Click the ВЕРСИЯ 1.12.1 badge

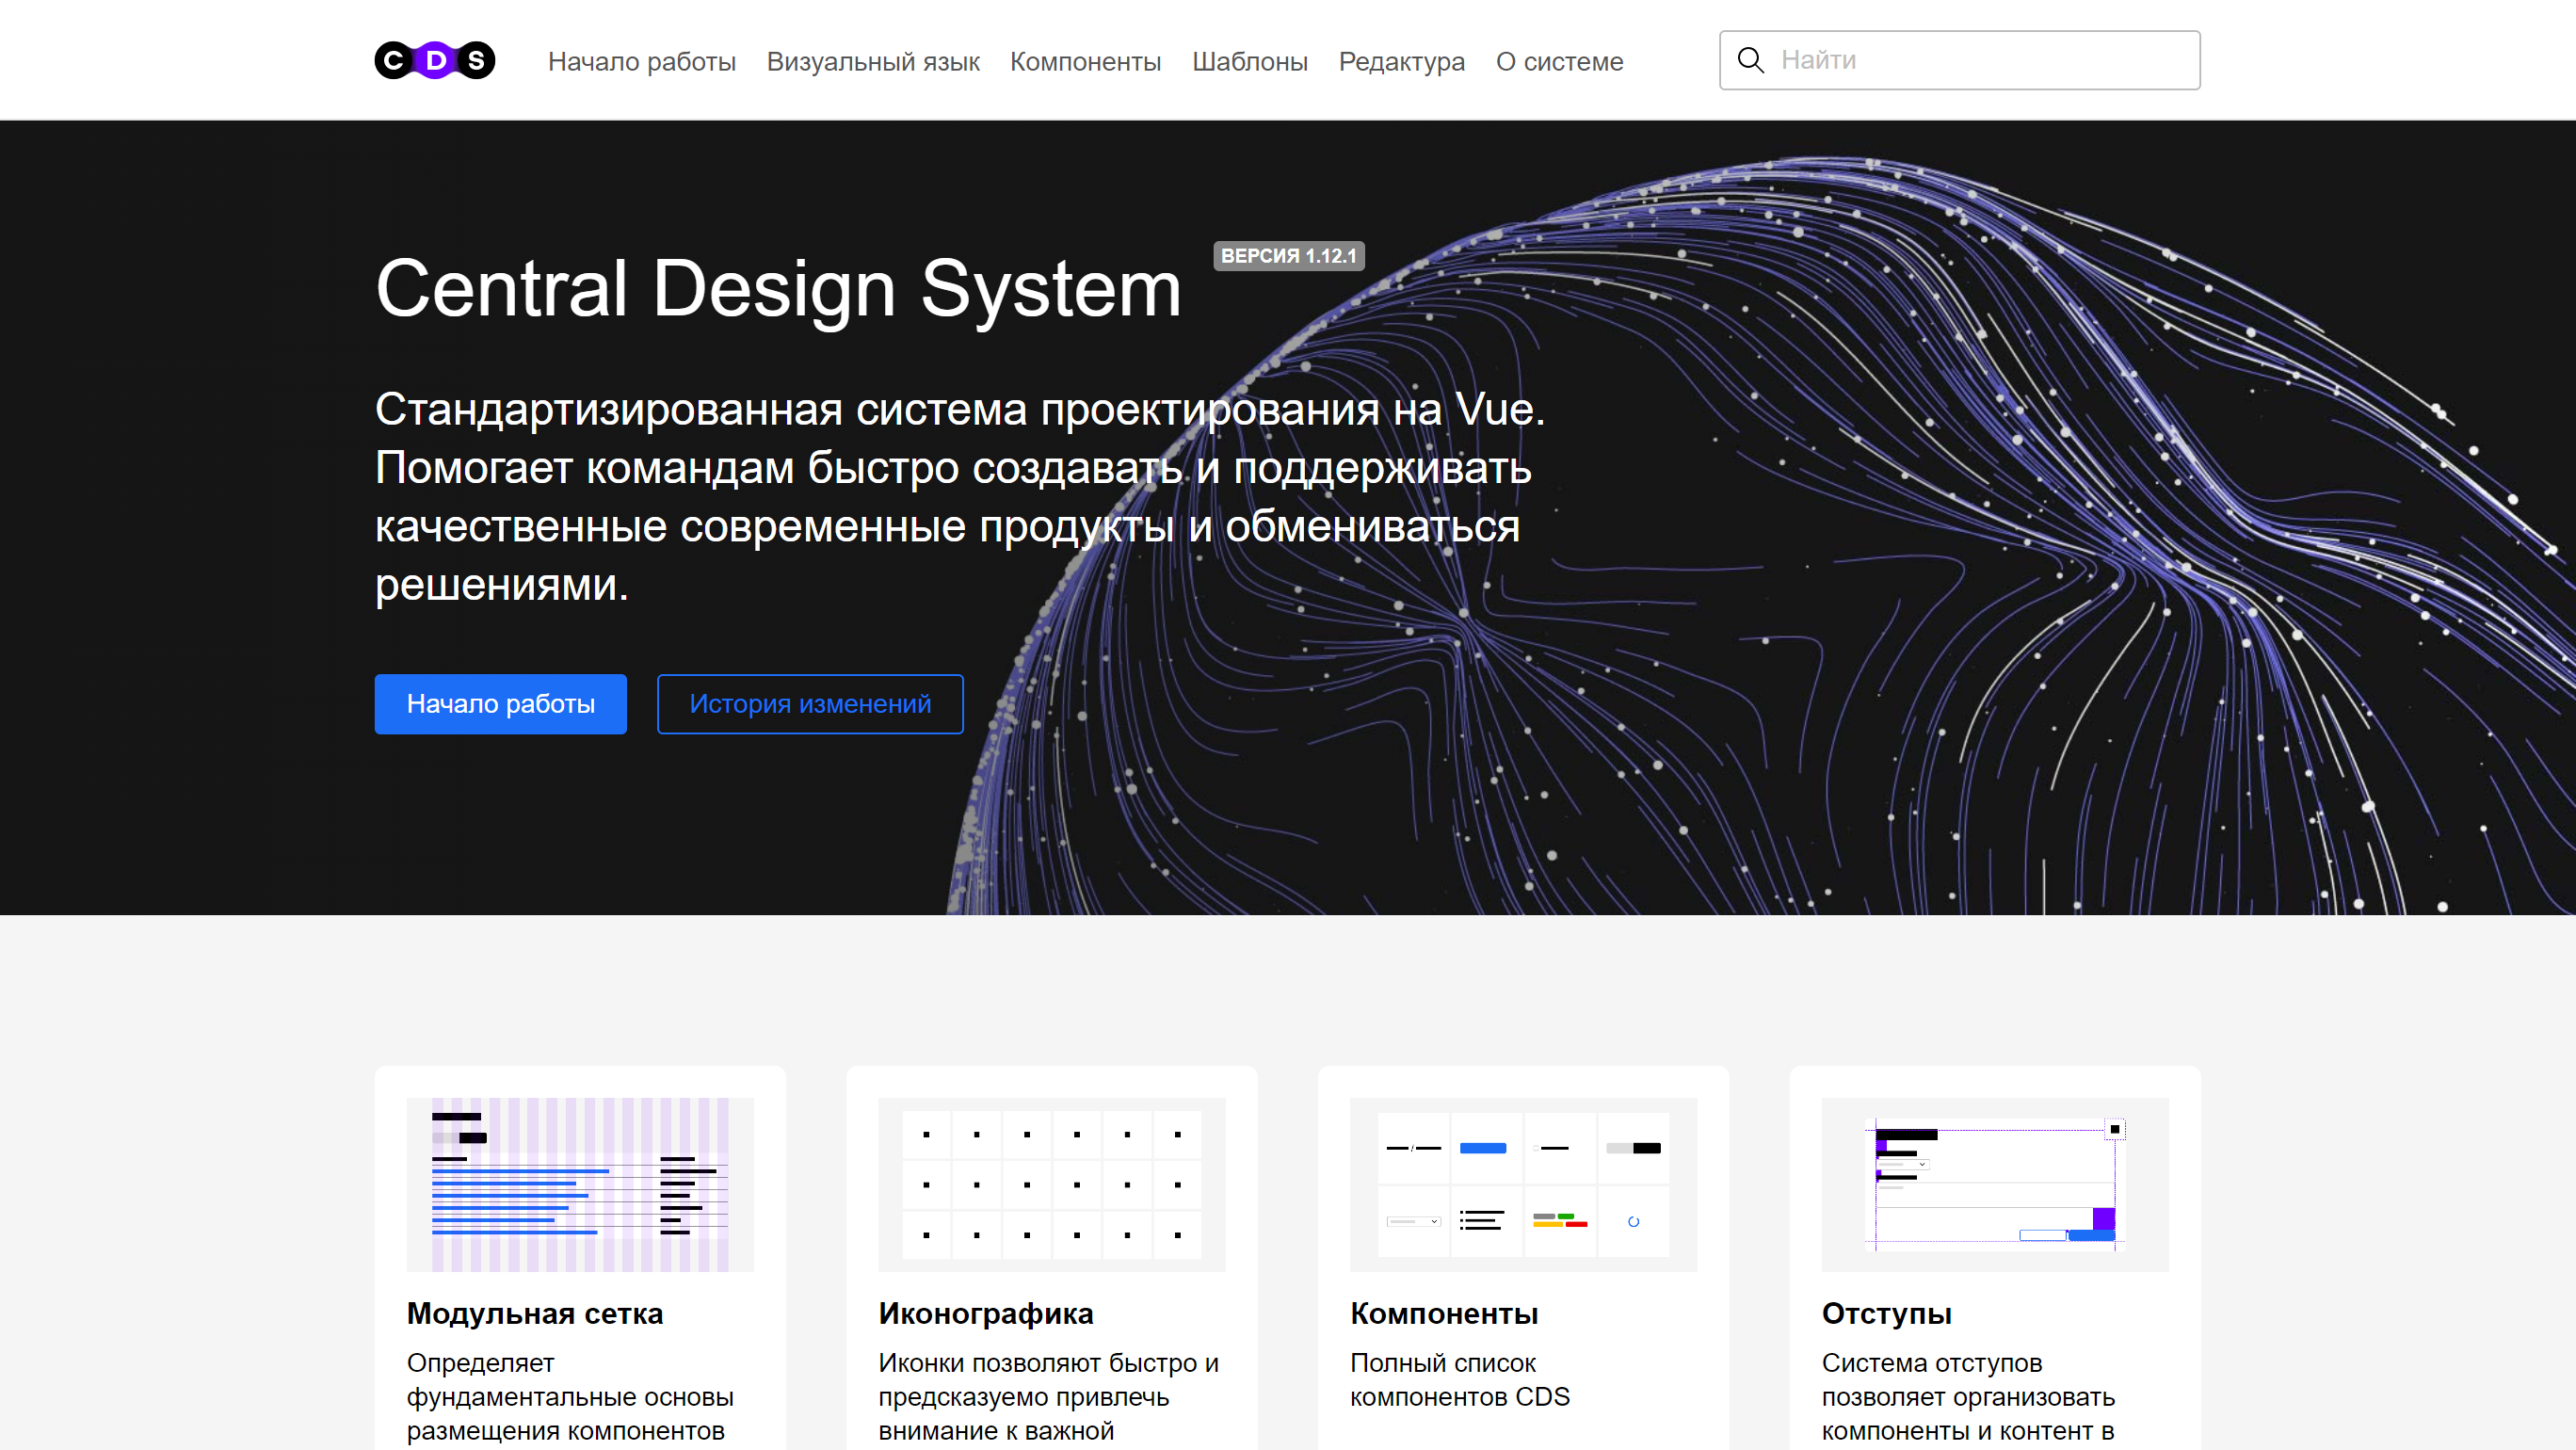click(x=1288, y=256)
